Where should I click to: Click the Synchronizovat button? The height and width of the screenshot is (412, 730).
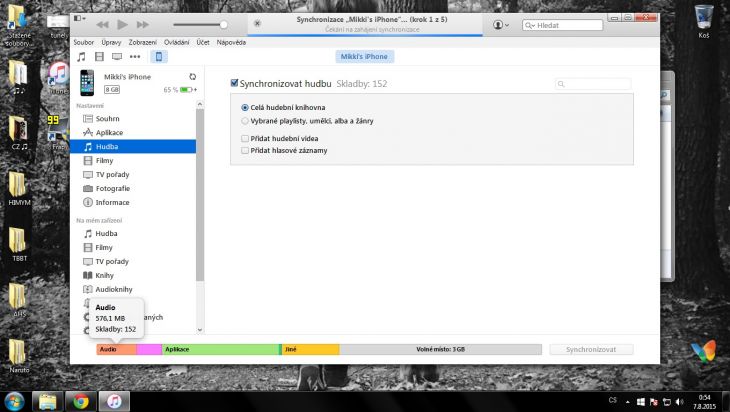tap(591, 350)
